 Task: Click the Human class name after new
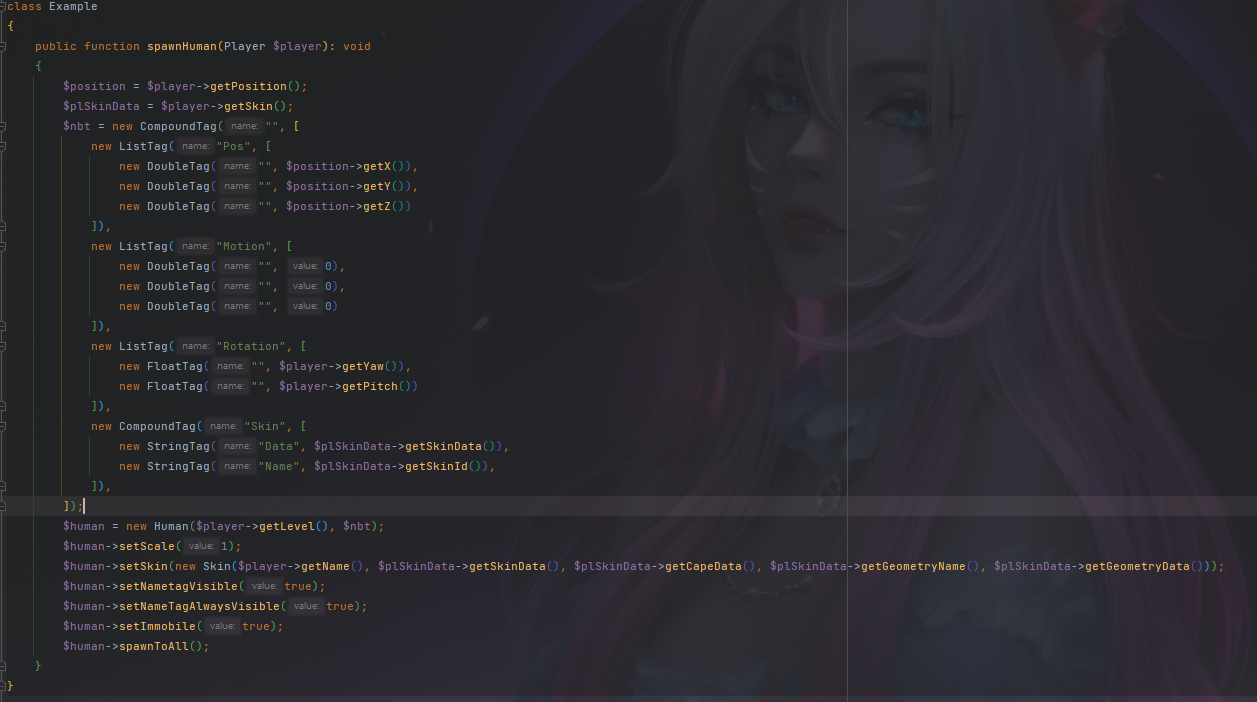point(171,526)
